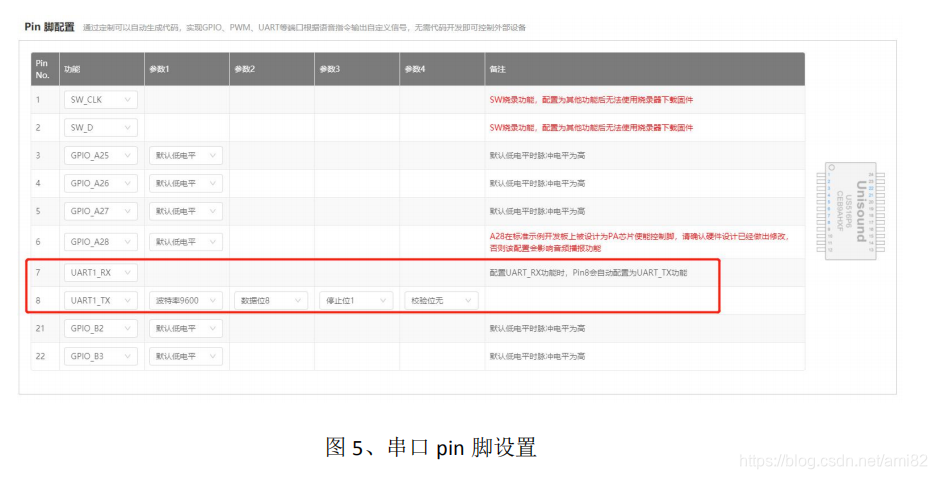The width and height of the screenshot is (937, 479).
Task: Open the GPIO_A28 function dropdown
Action: pyautogui.click(x=100, y=242)
